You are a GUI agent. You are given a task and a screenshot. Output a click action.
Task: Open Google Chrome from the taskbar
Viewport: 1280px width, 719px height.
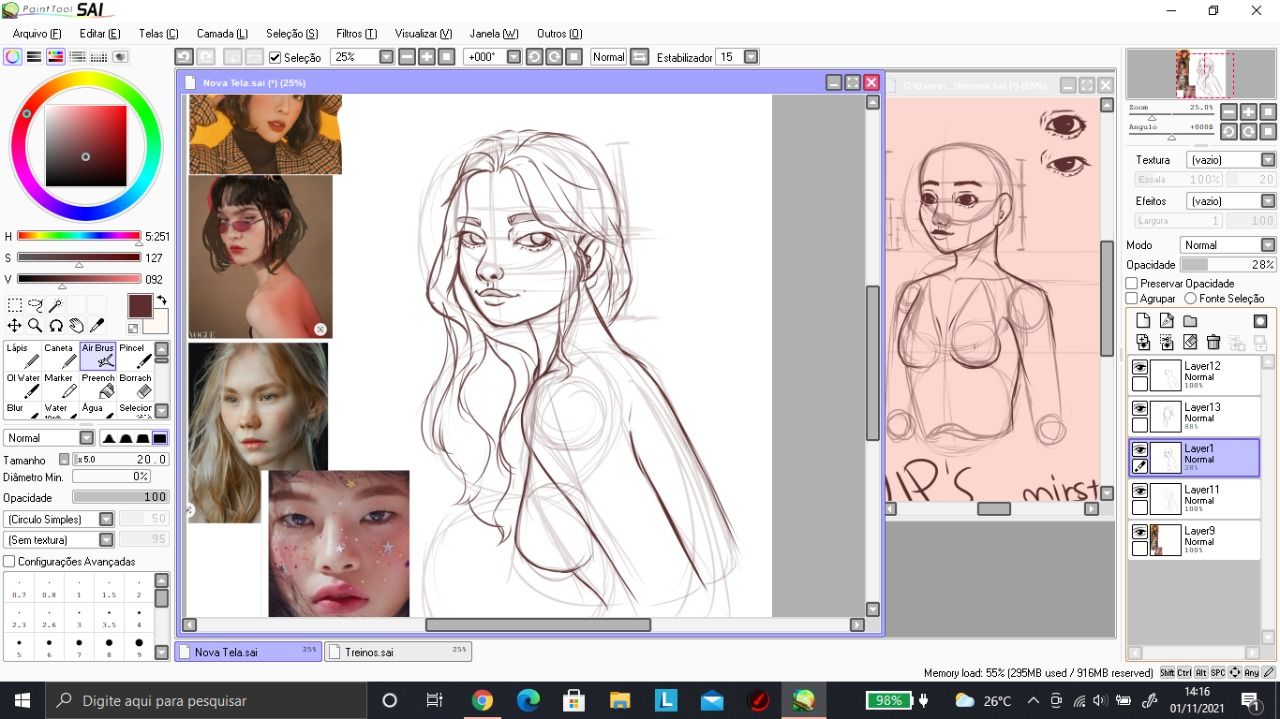tap(482, 700)
